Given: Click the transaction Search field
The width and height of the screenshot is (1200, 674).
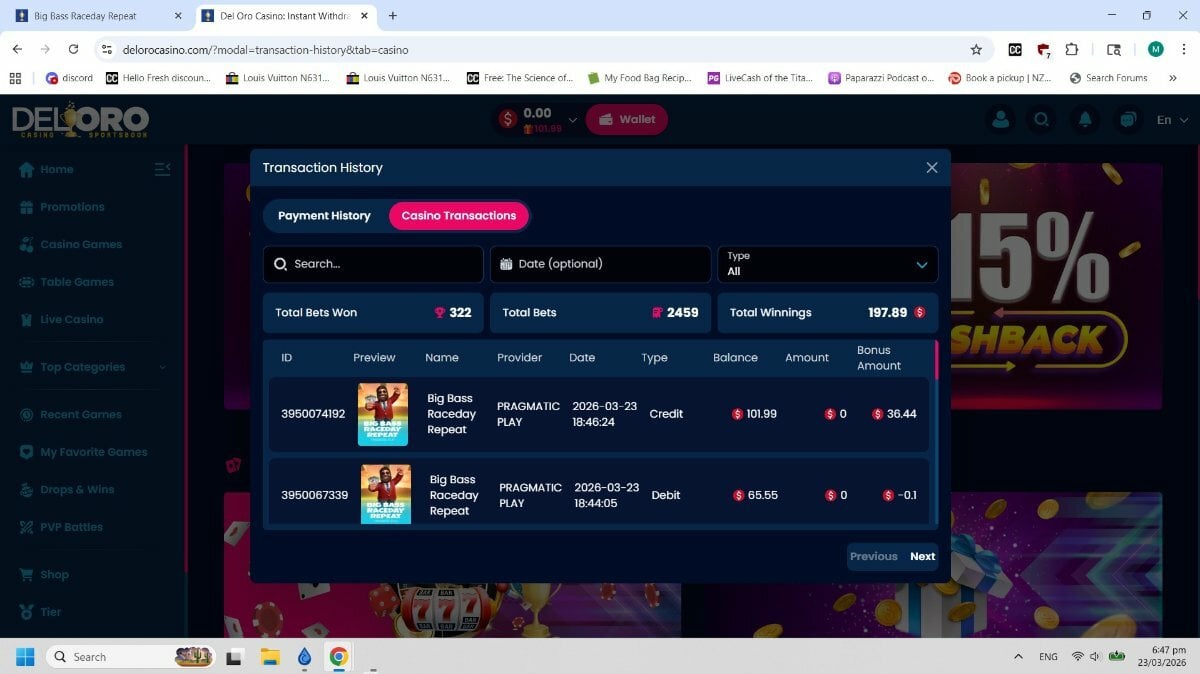Looking at the screenshot, I should (373, 264).
